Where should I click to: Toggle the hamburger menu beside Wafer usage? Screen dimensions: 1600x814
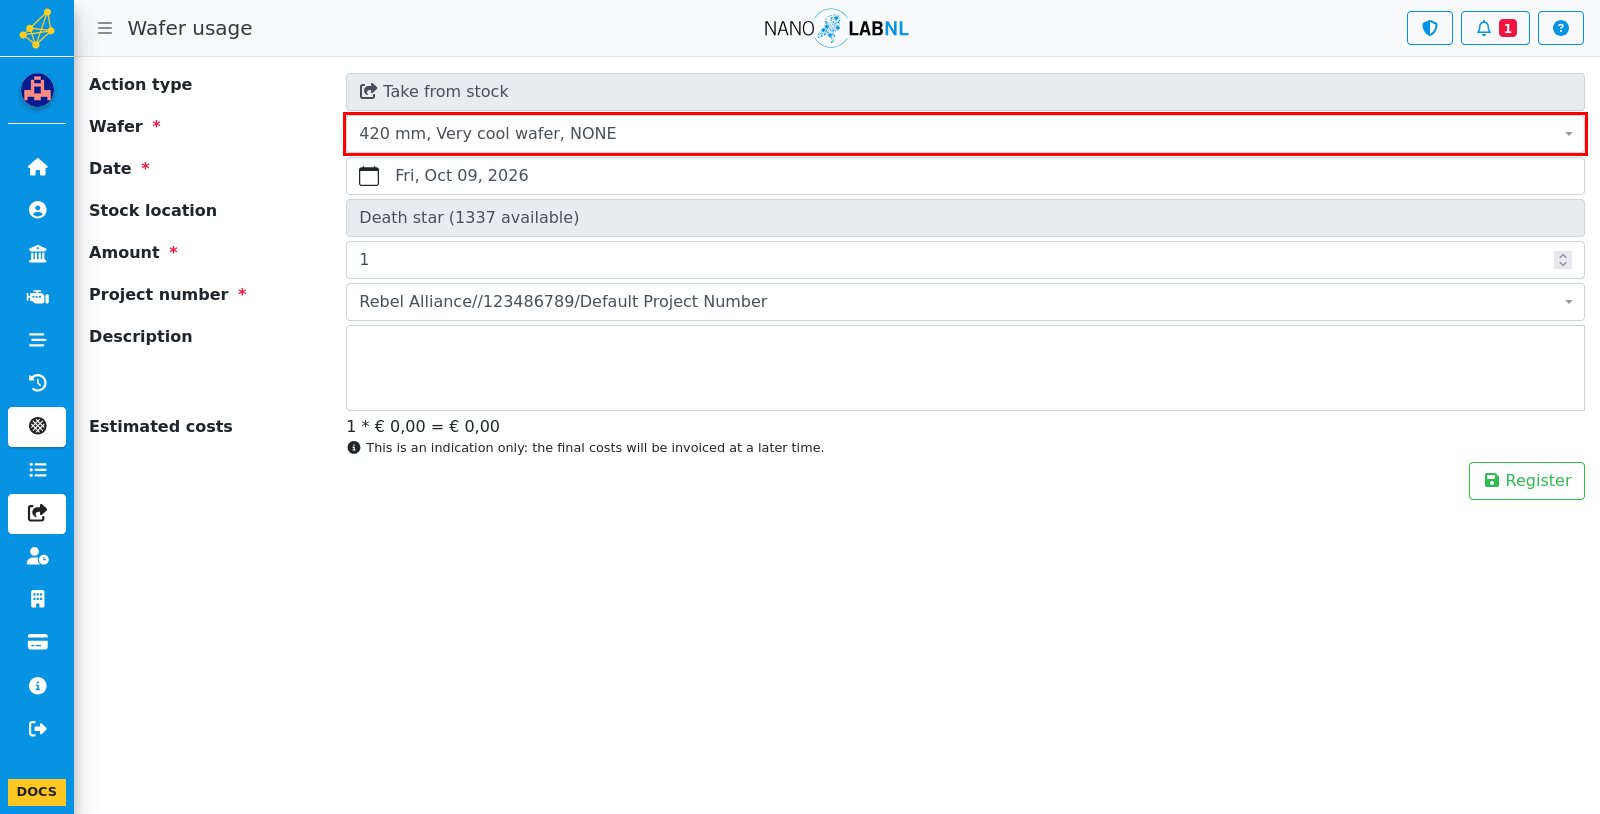tap(105, 28)
